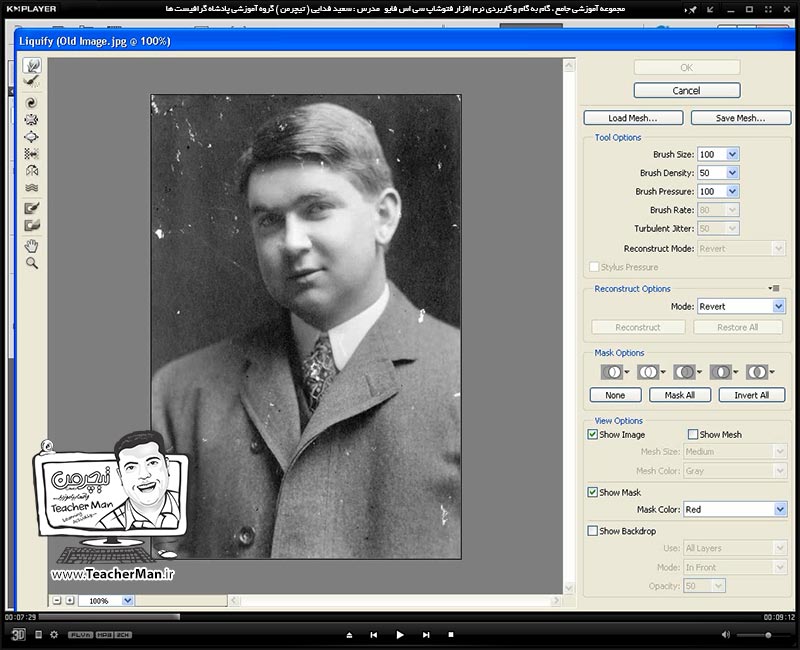Play the video in KMPlayer
Image resolution: width=800 pixels, height=650 pixels.
click(x=399, y=635)
